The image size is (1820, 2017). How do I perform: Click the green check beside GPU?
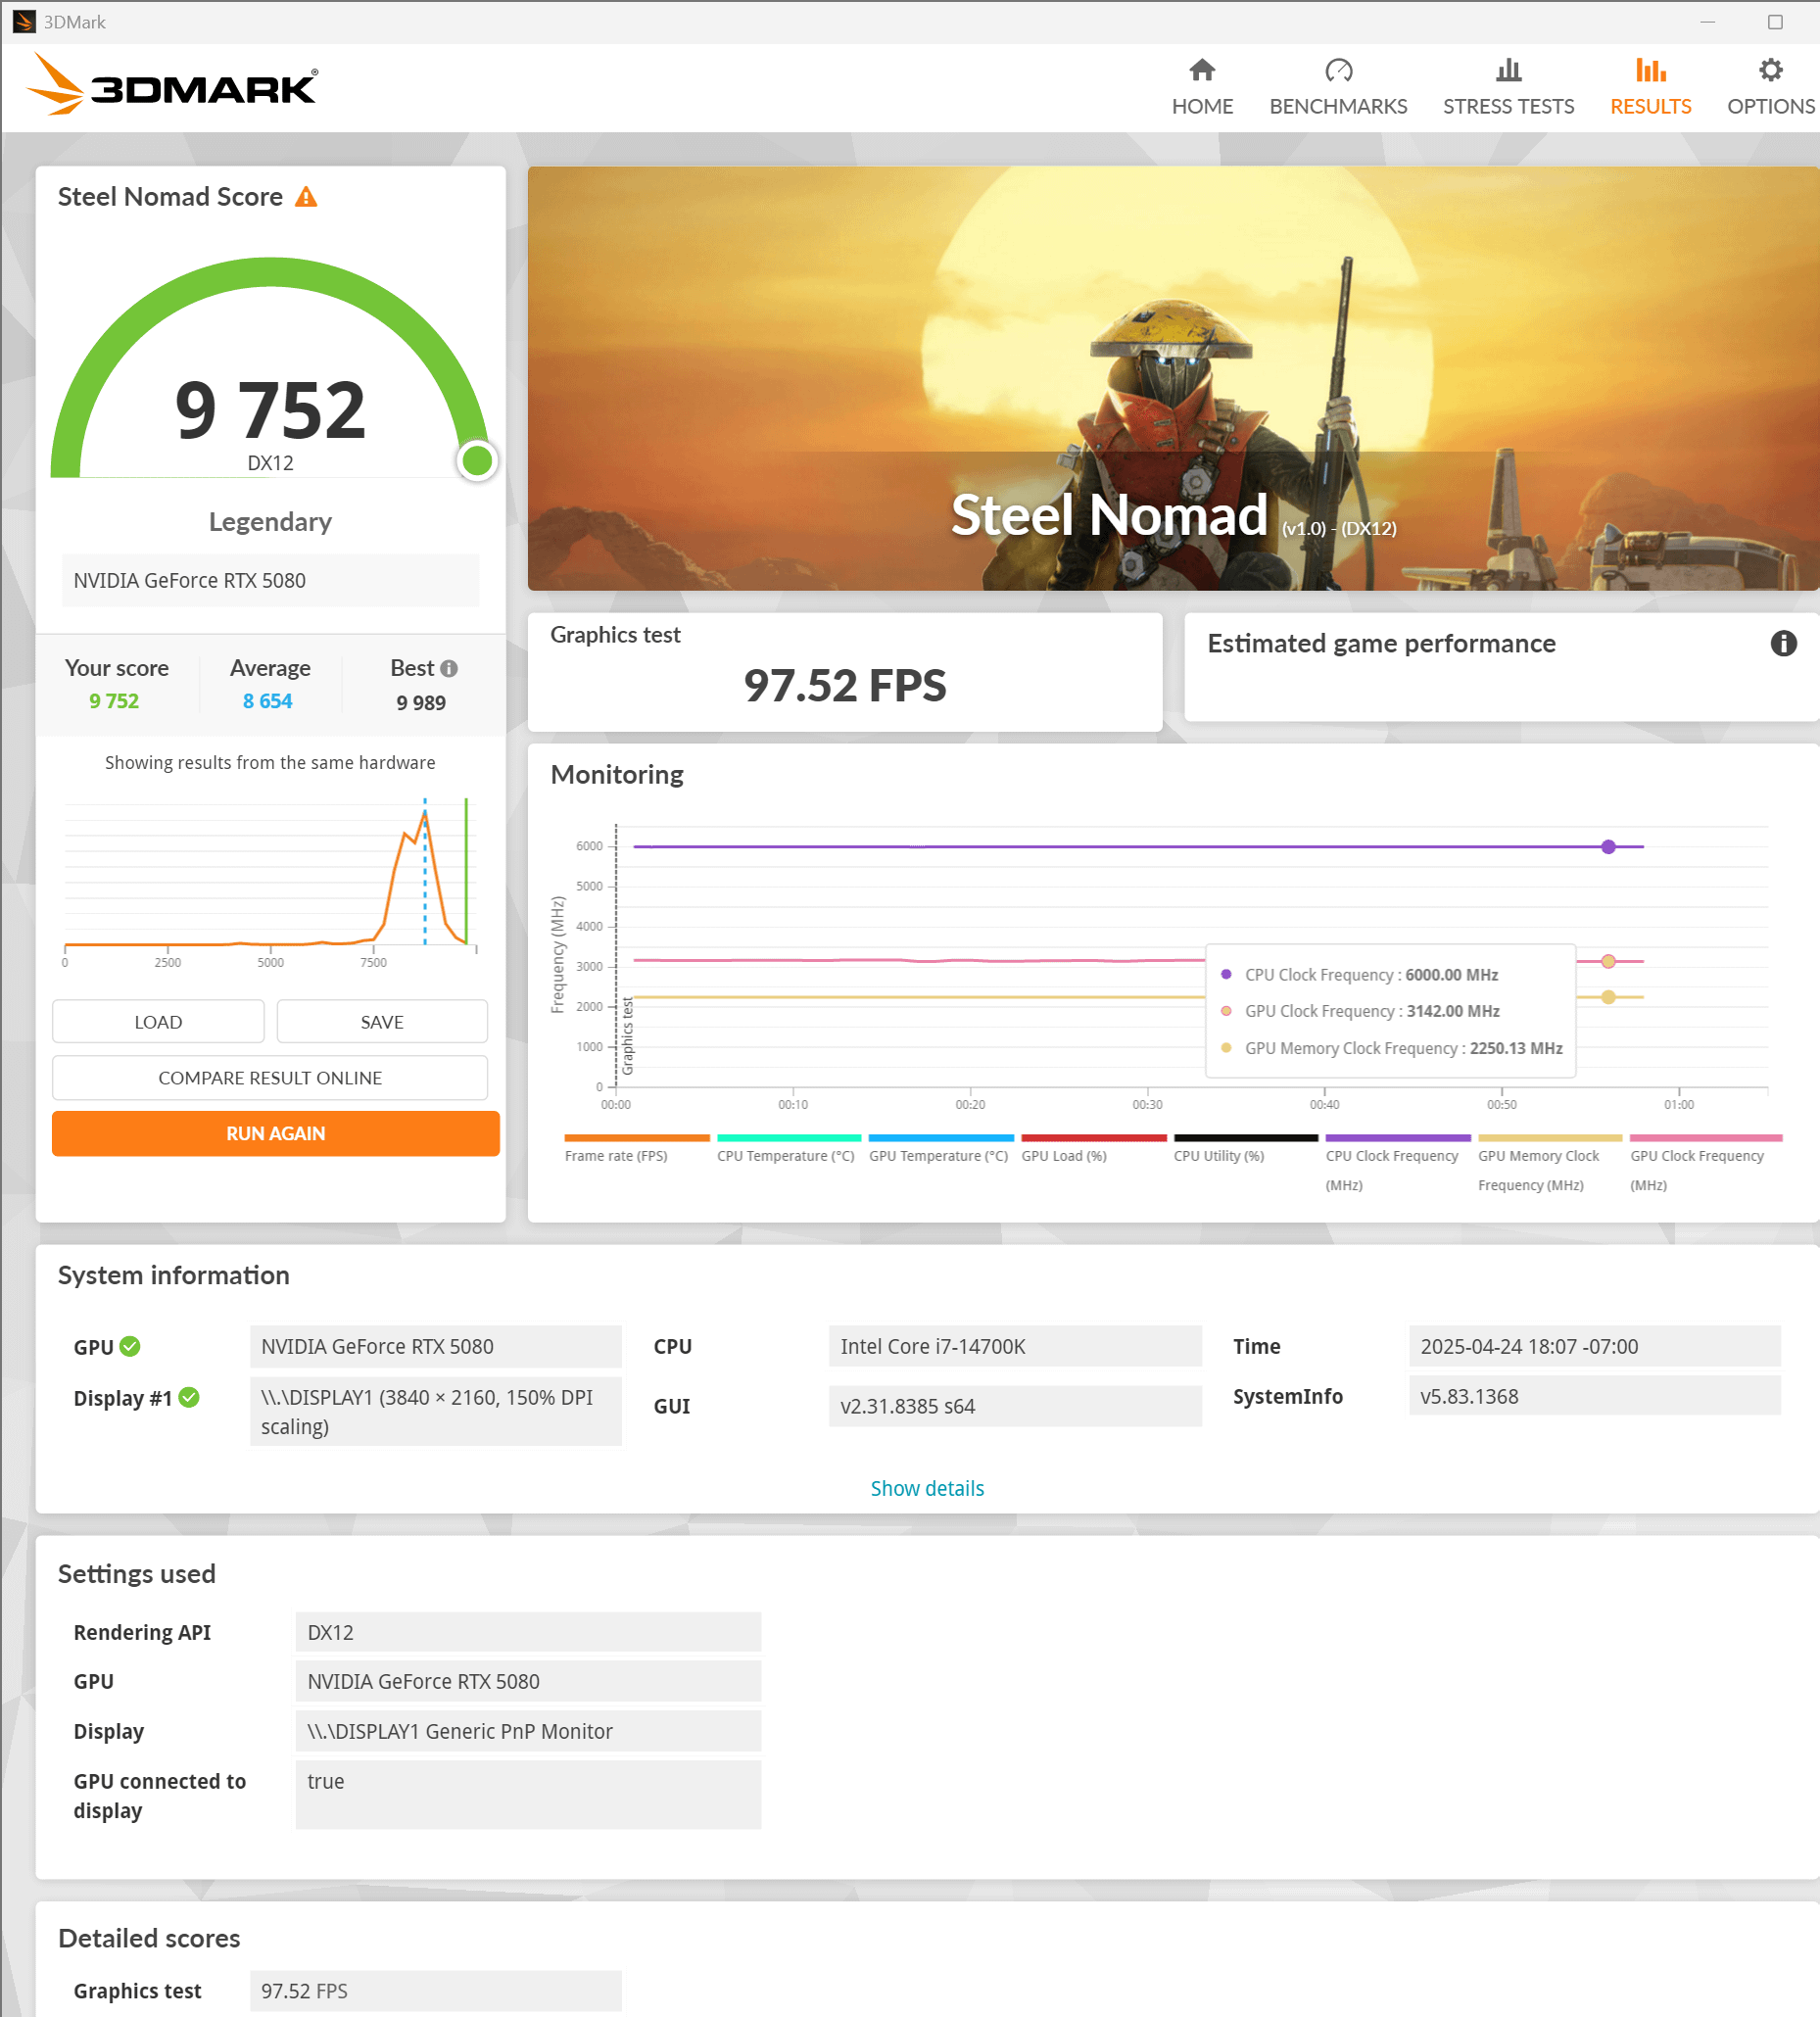click(x=130, y=1346)
